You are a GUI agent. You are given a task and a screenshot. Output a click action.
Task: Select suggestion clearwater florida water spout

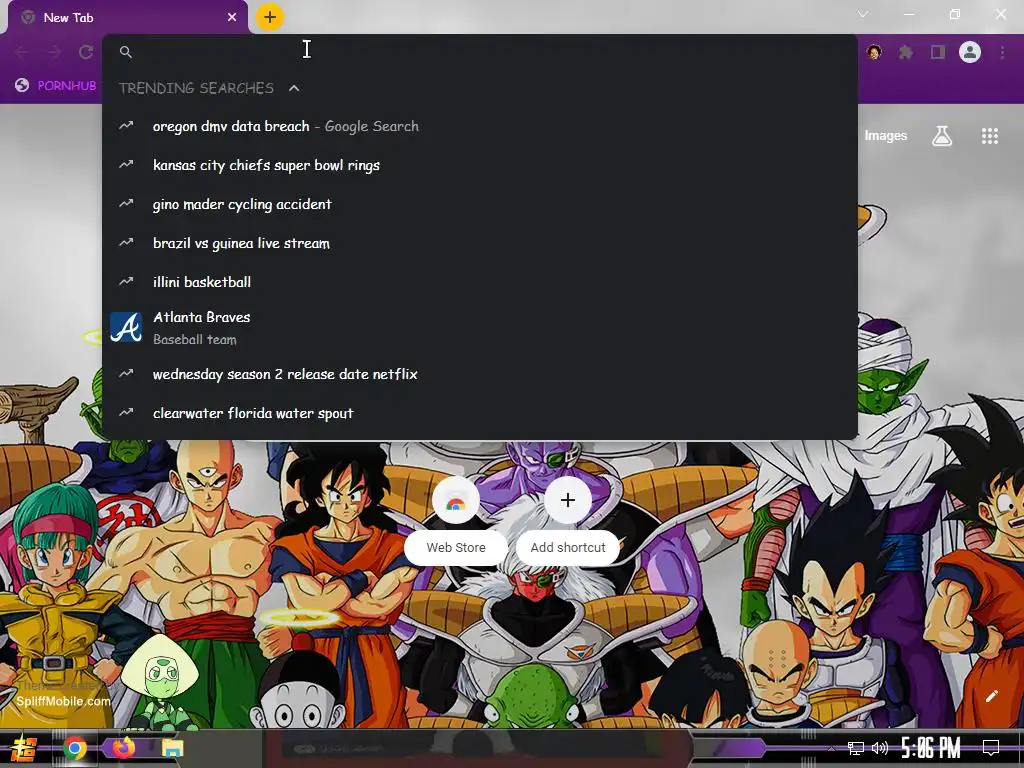pos(479,413)
